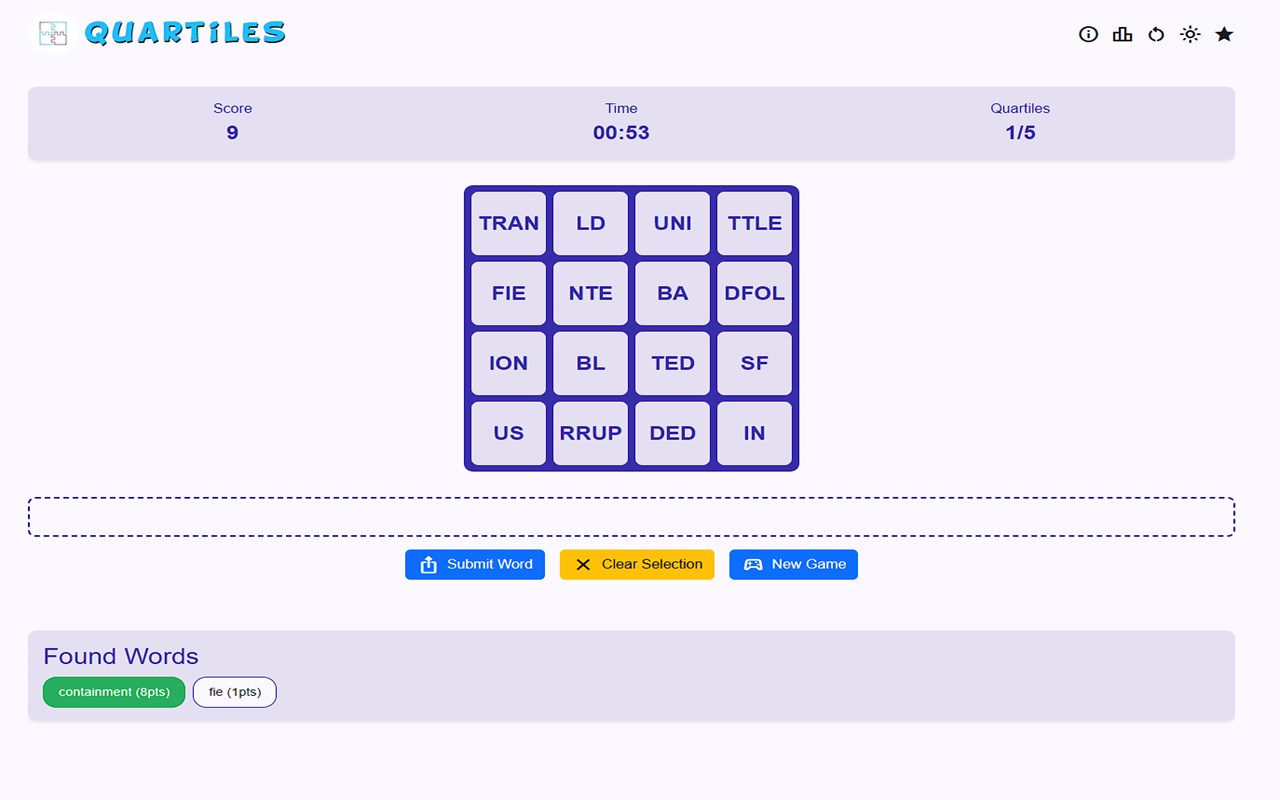Screen dimensions: 1280x800
Task: Click the dashed word selection area
Action: pos(631,517)
